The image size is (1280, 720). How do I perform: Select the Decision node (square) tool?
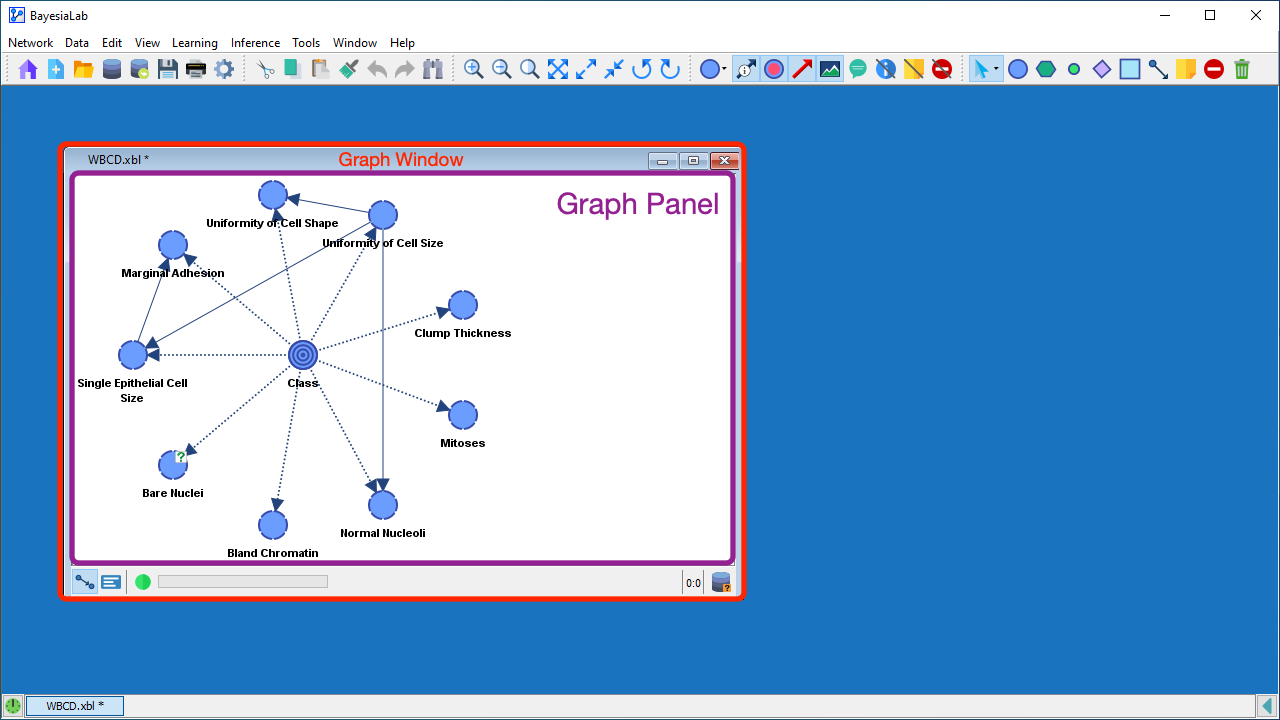pos(1130,69)
